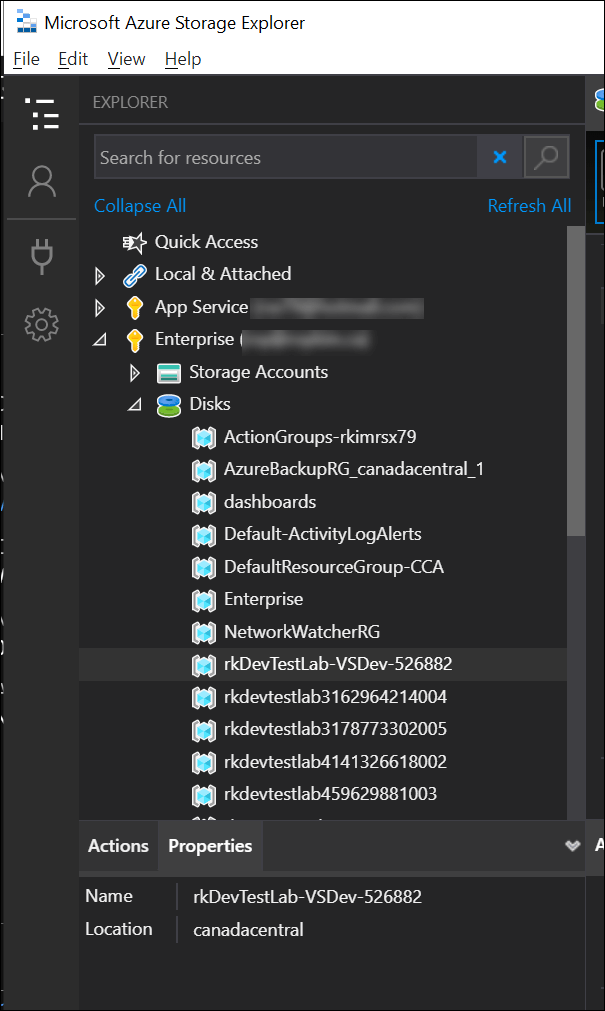Click the Search for resources field
Viewport: 605px width, 1011px height.
point(285,157)
